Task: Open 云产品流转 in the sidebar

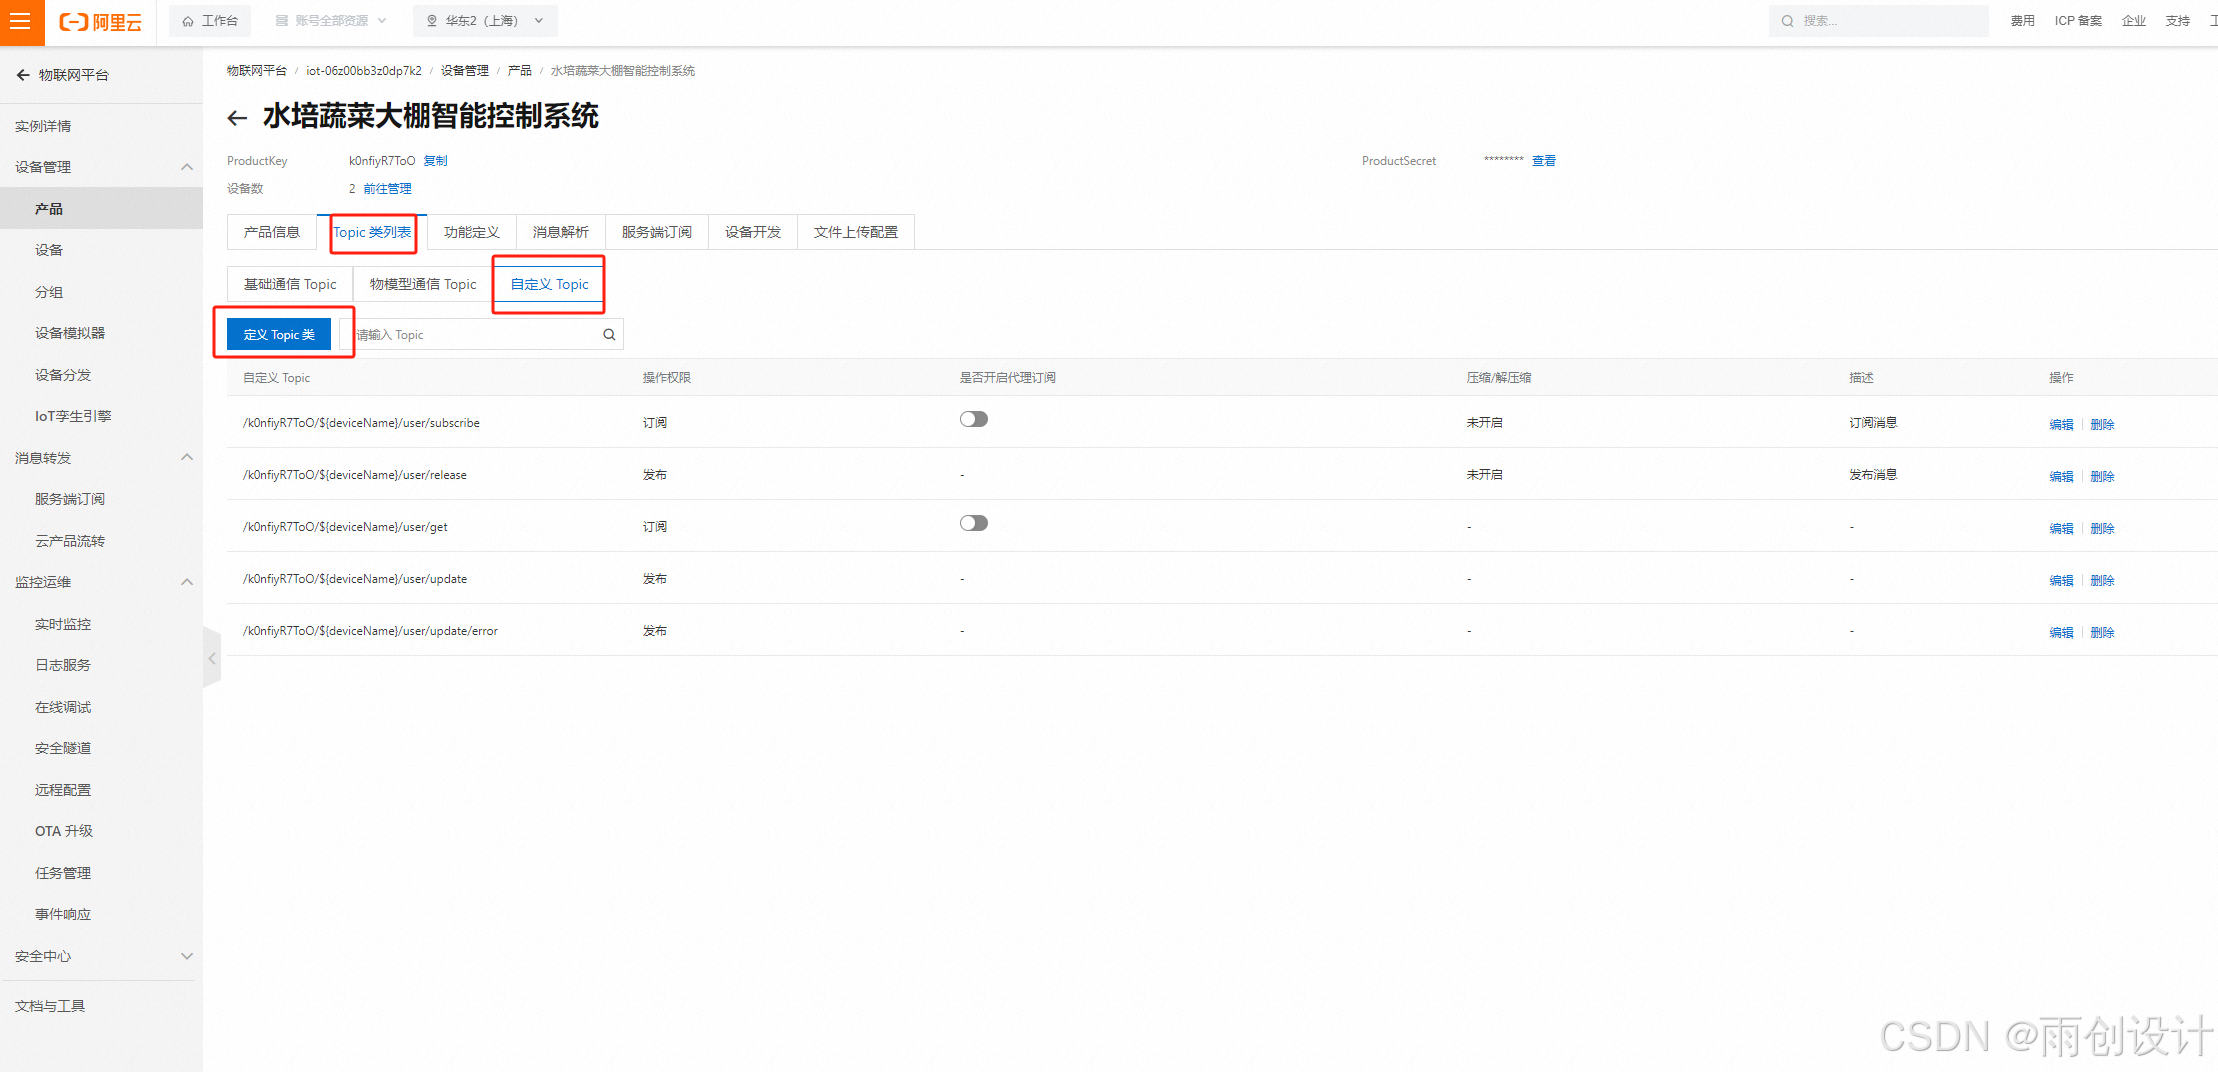Action: tap(70, 541)
